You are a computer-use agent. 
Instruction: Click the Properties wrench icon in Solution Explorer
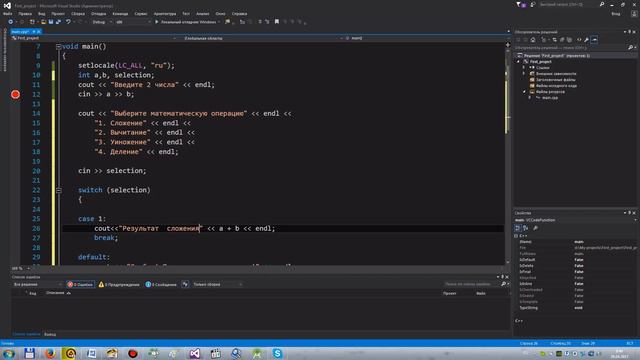(587, 40)
